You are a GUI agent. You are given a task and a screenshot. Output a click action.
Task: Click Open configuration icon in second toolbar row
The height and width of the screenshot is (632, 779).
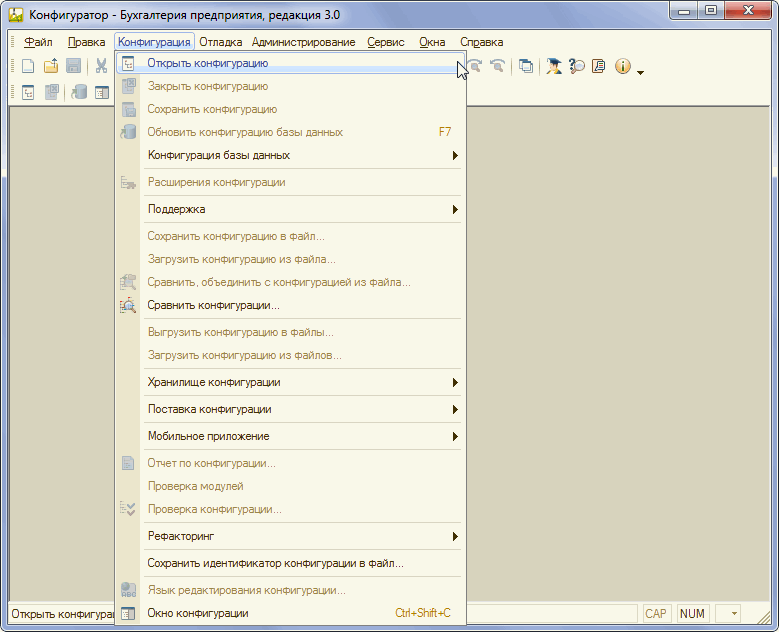point(28,92)
